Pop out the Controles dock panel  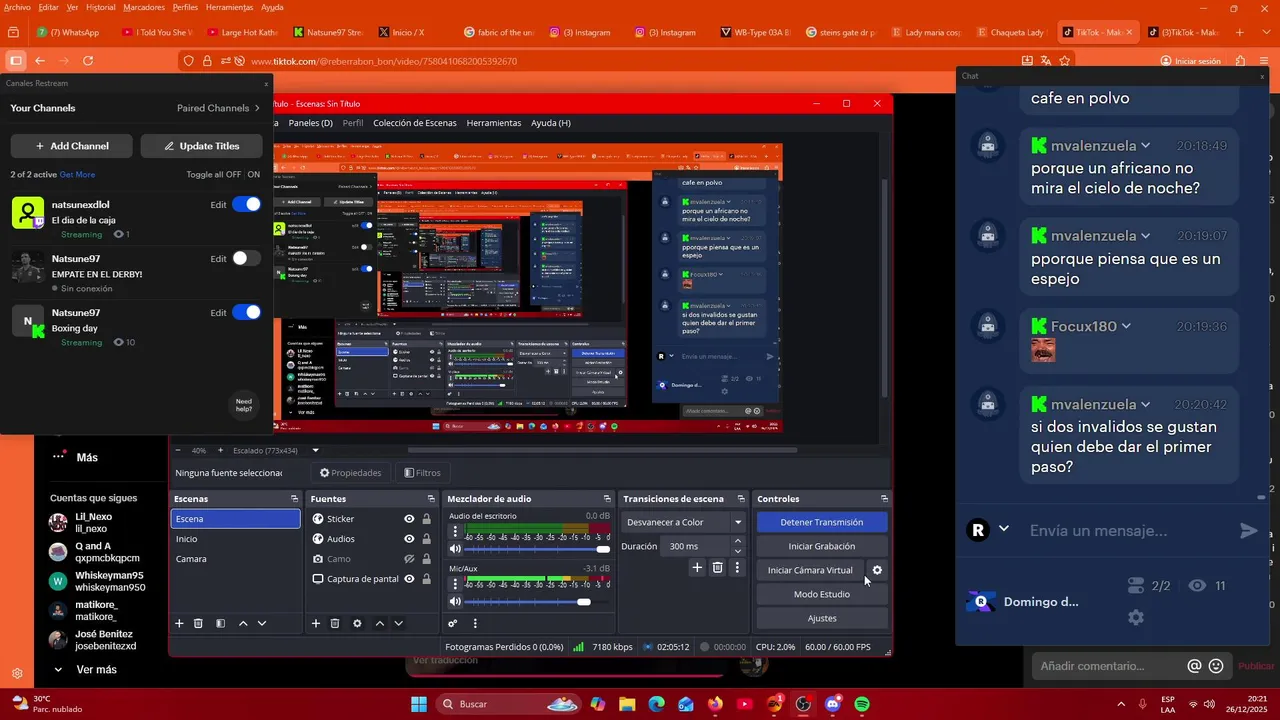pos(884,498)
